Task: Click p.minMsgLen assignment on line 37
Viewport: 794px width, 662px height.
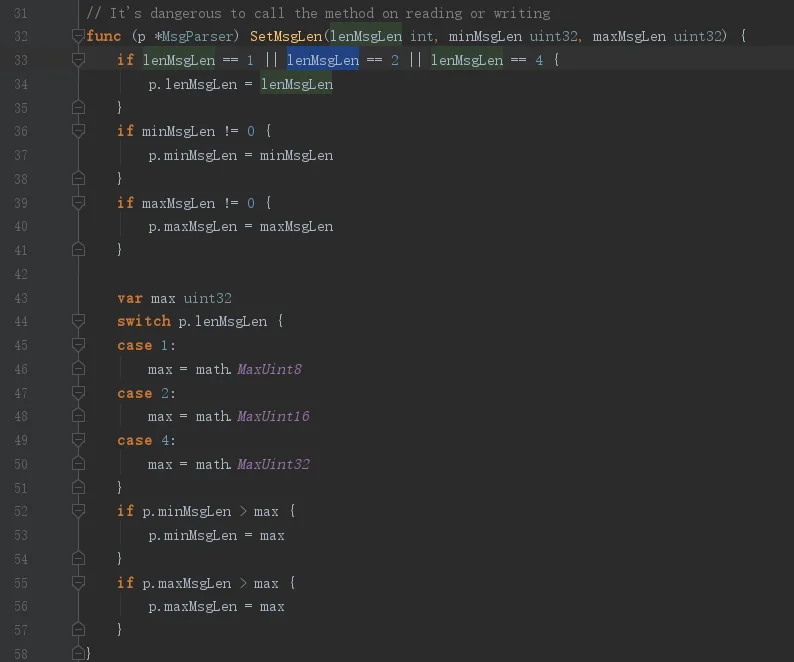Action: point(241,155)
